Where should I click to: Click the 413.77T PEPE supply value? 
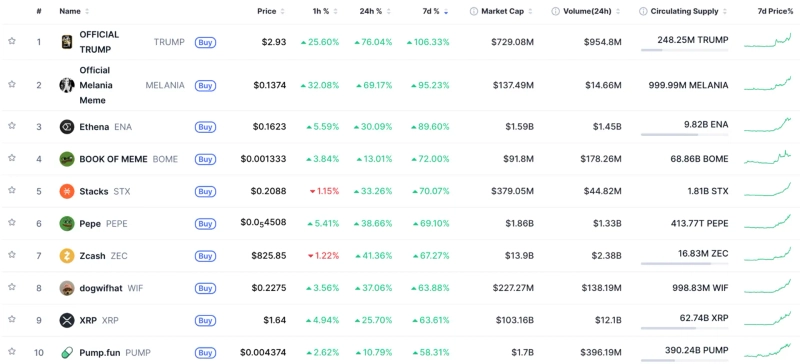pos(699,224)
